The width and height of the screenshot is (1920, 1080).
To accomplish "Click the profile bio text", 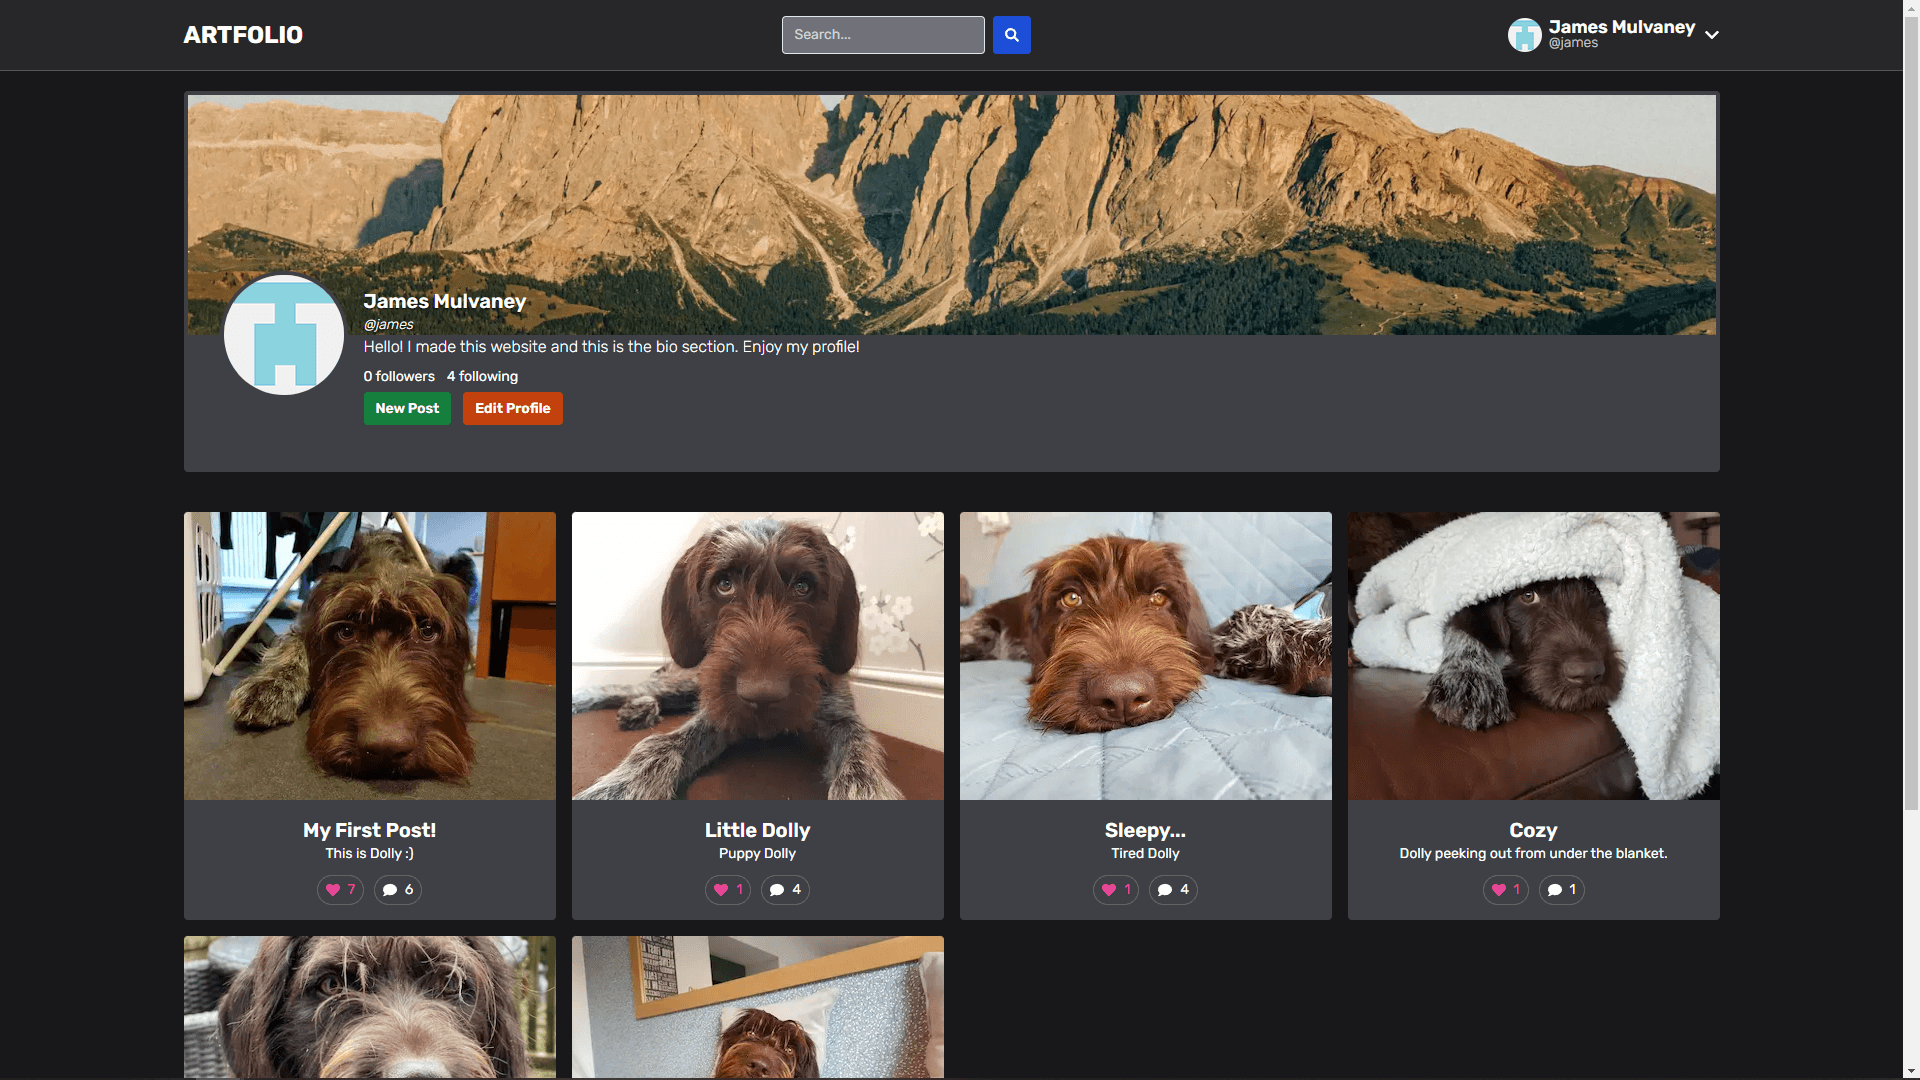I will (612, 347).
